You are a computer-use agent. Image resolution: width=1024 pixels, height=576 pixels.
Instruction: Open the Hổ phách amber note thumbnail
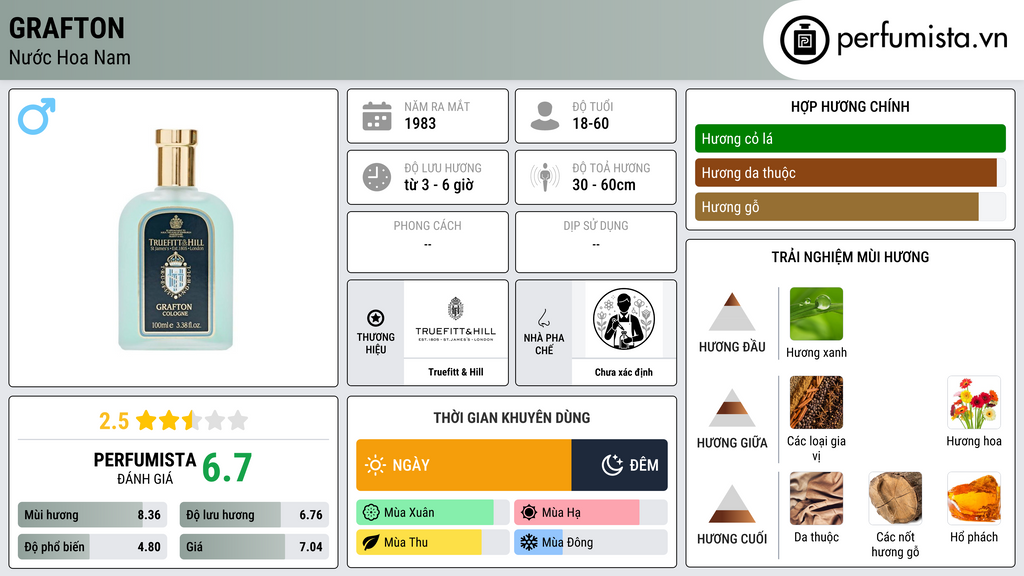click(974, 498)
